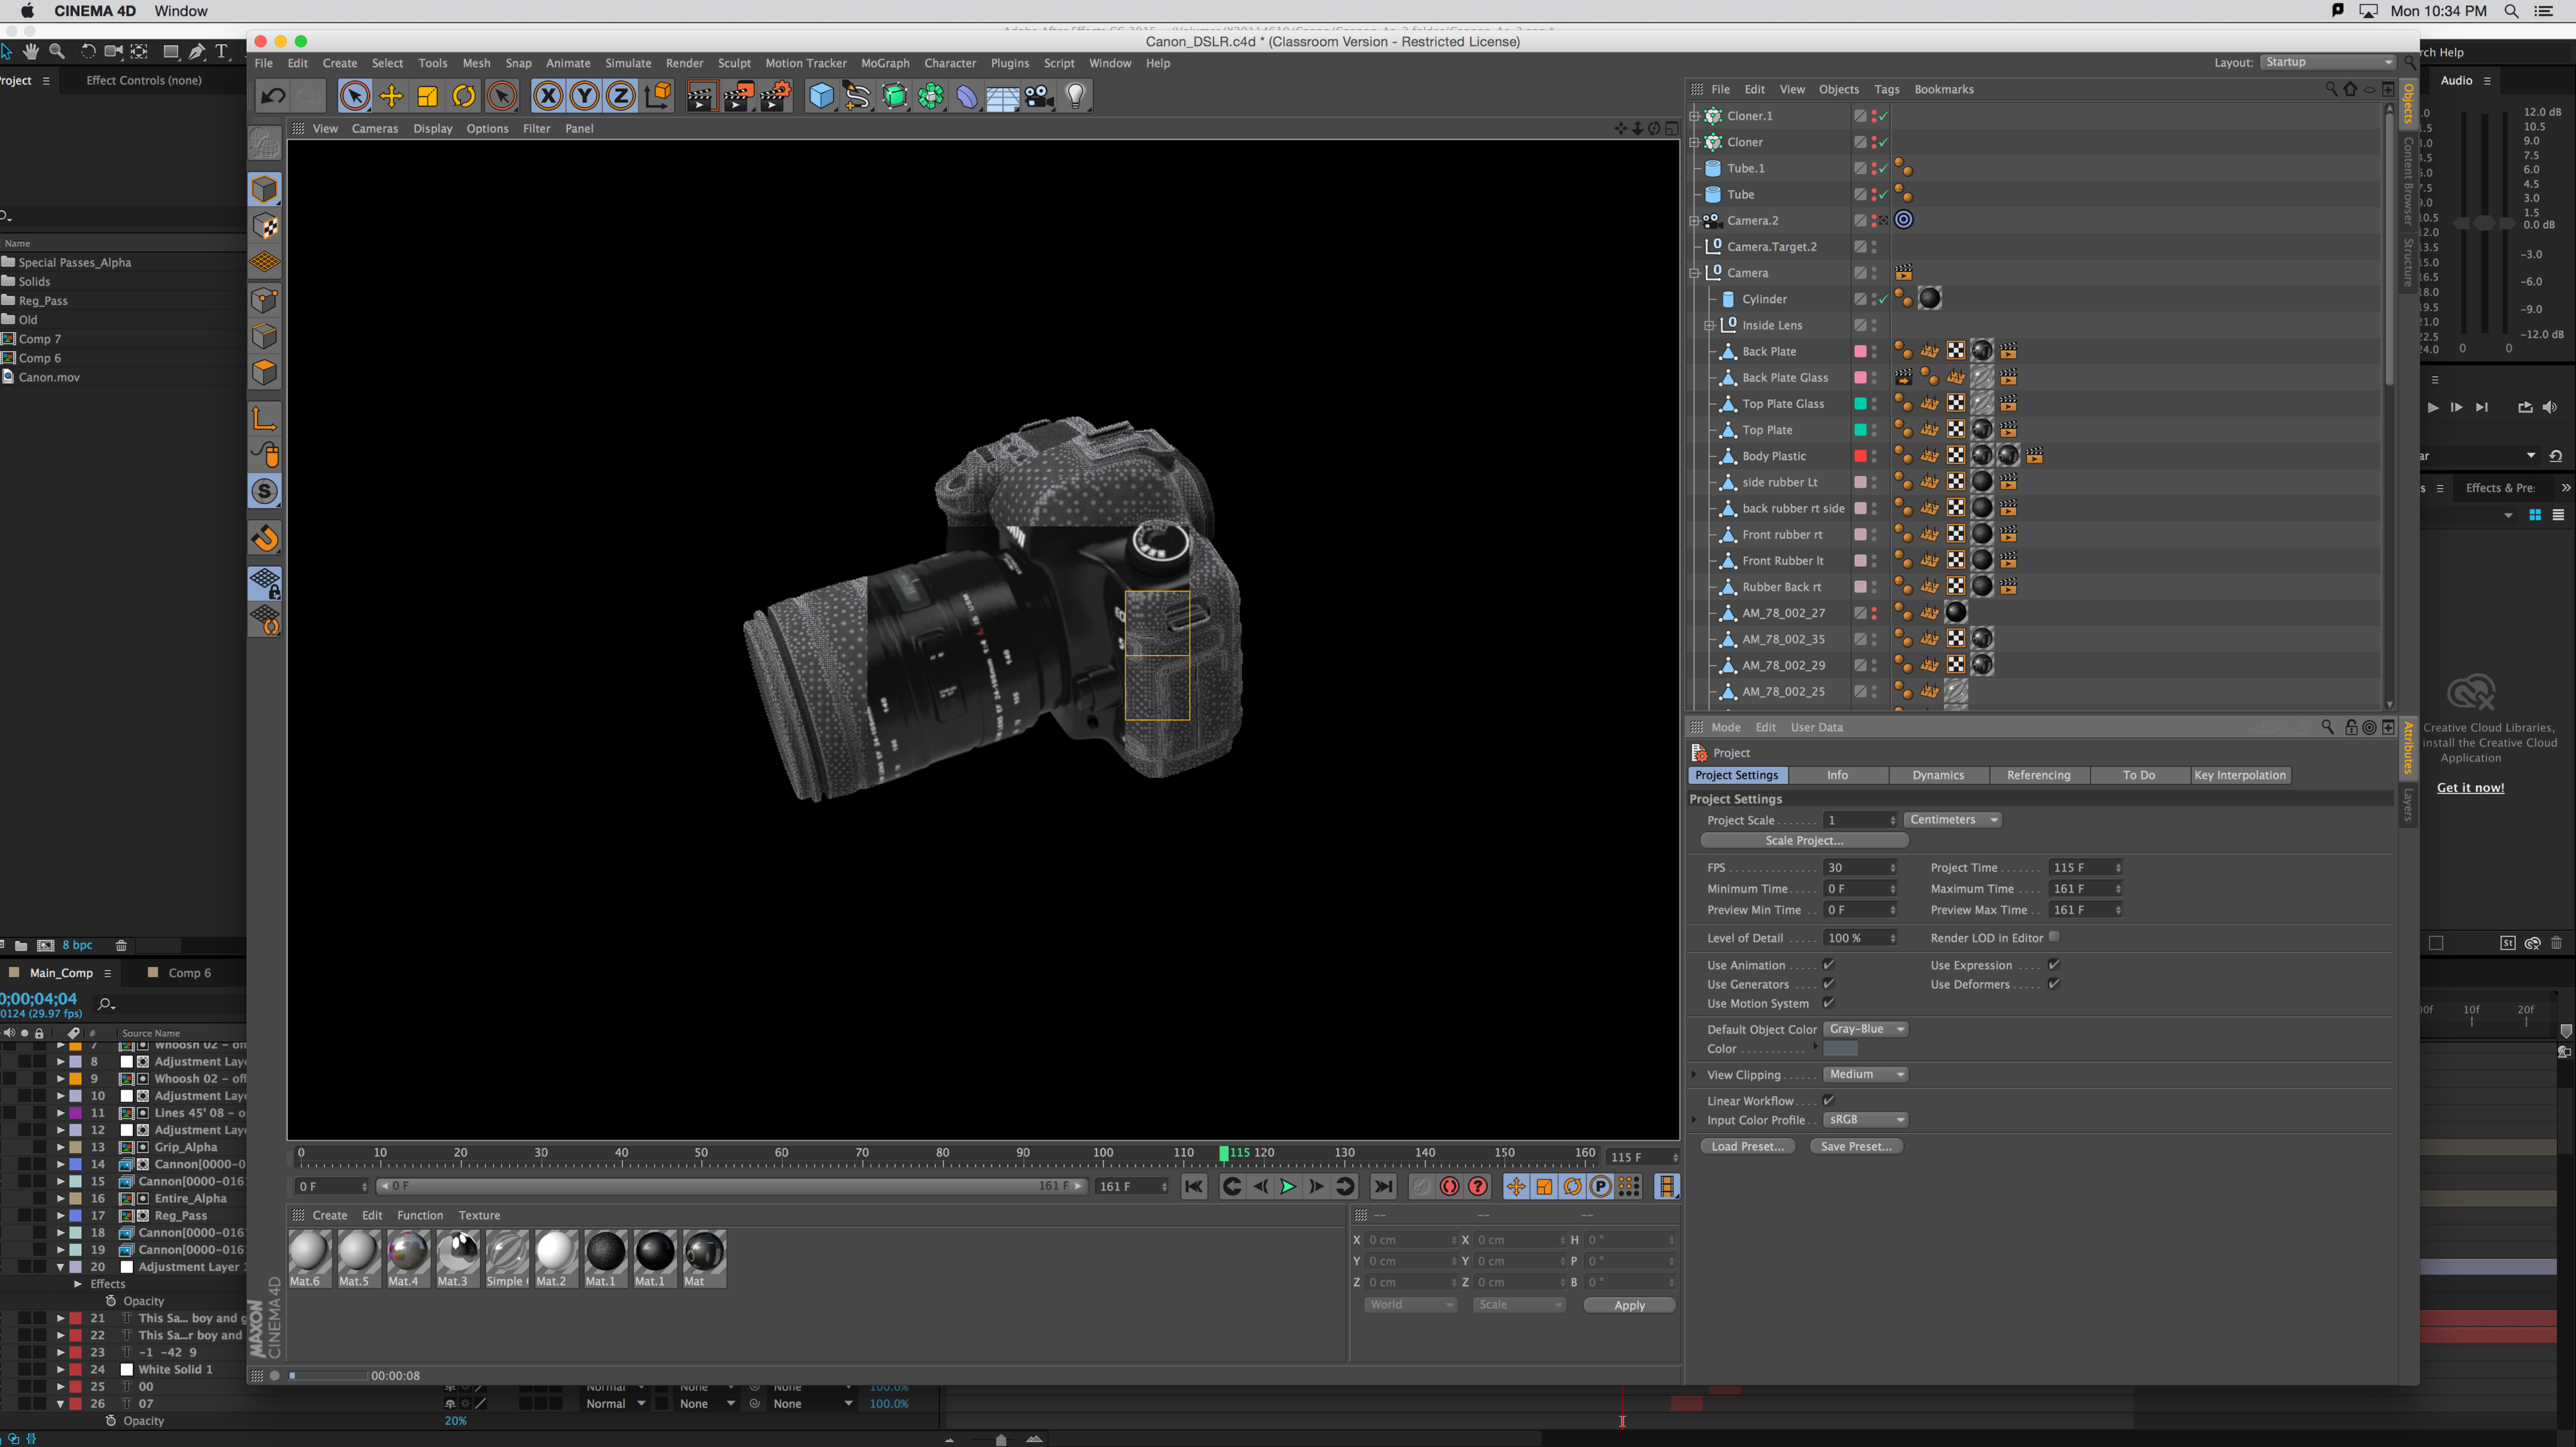
Task: Enable Render LOD in Editor checkbox
Action: click(x=2053, y=937)
